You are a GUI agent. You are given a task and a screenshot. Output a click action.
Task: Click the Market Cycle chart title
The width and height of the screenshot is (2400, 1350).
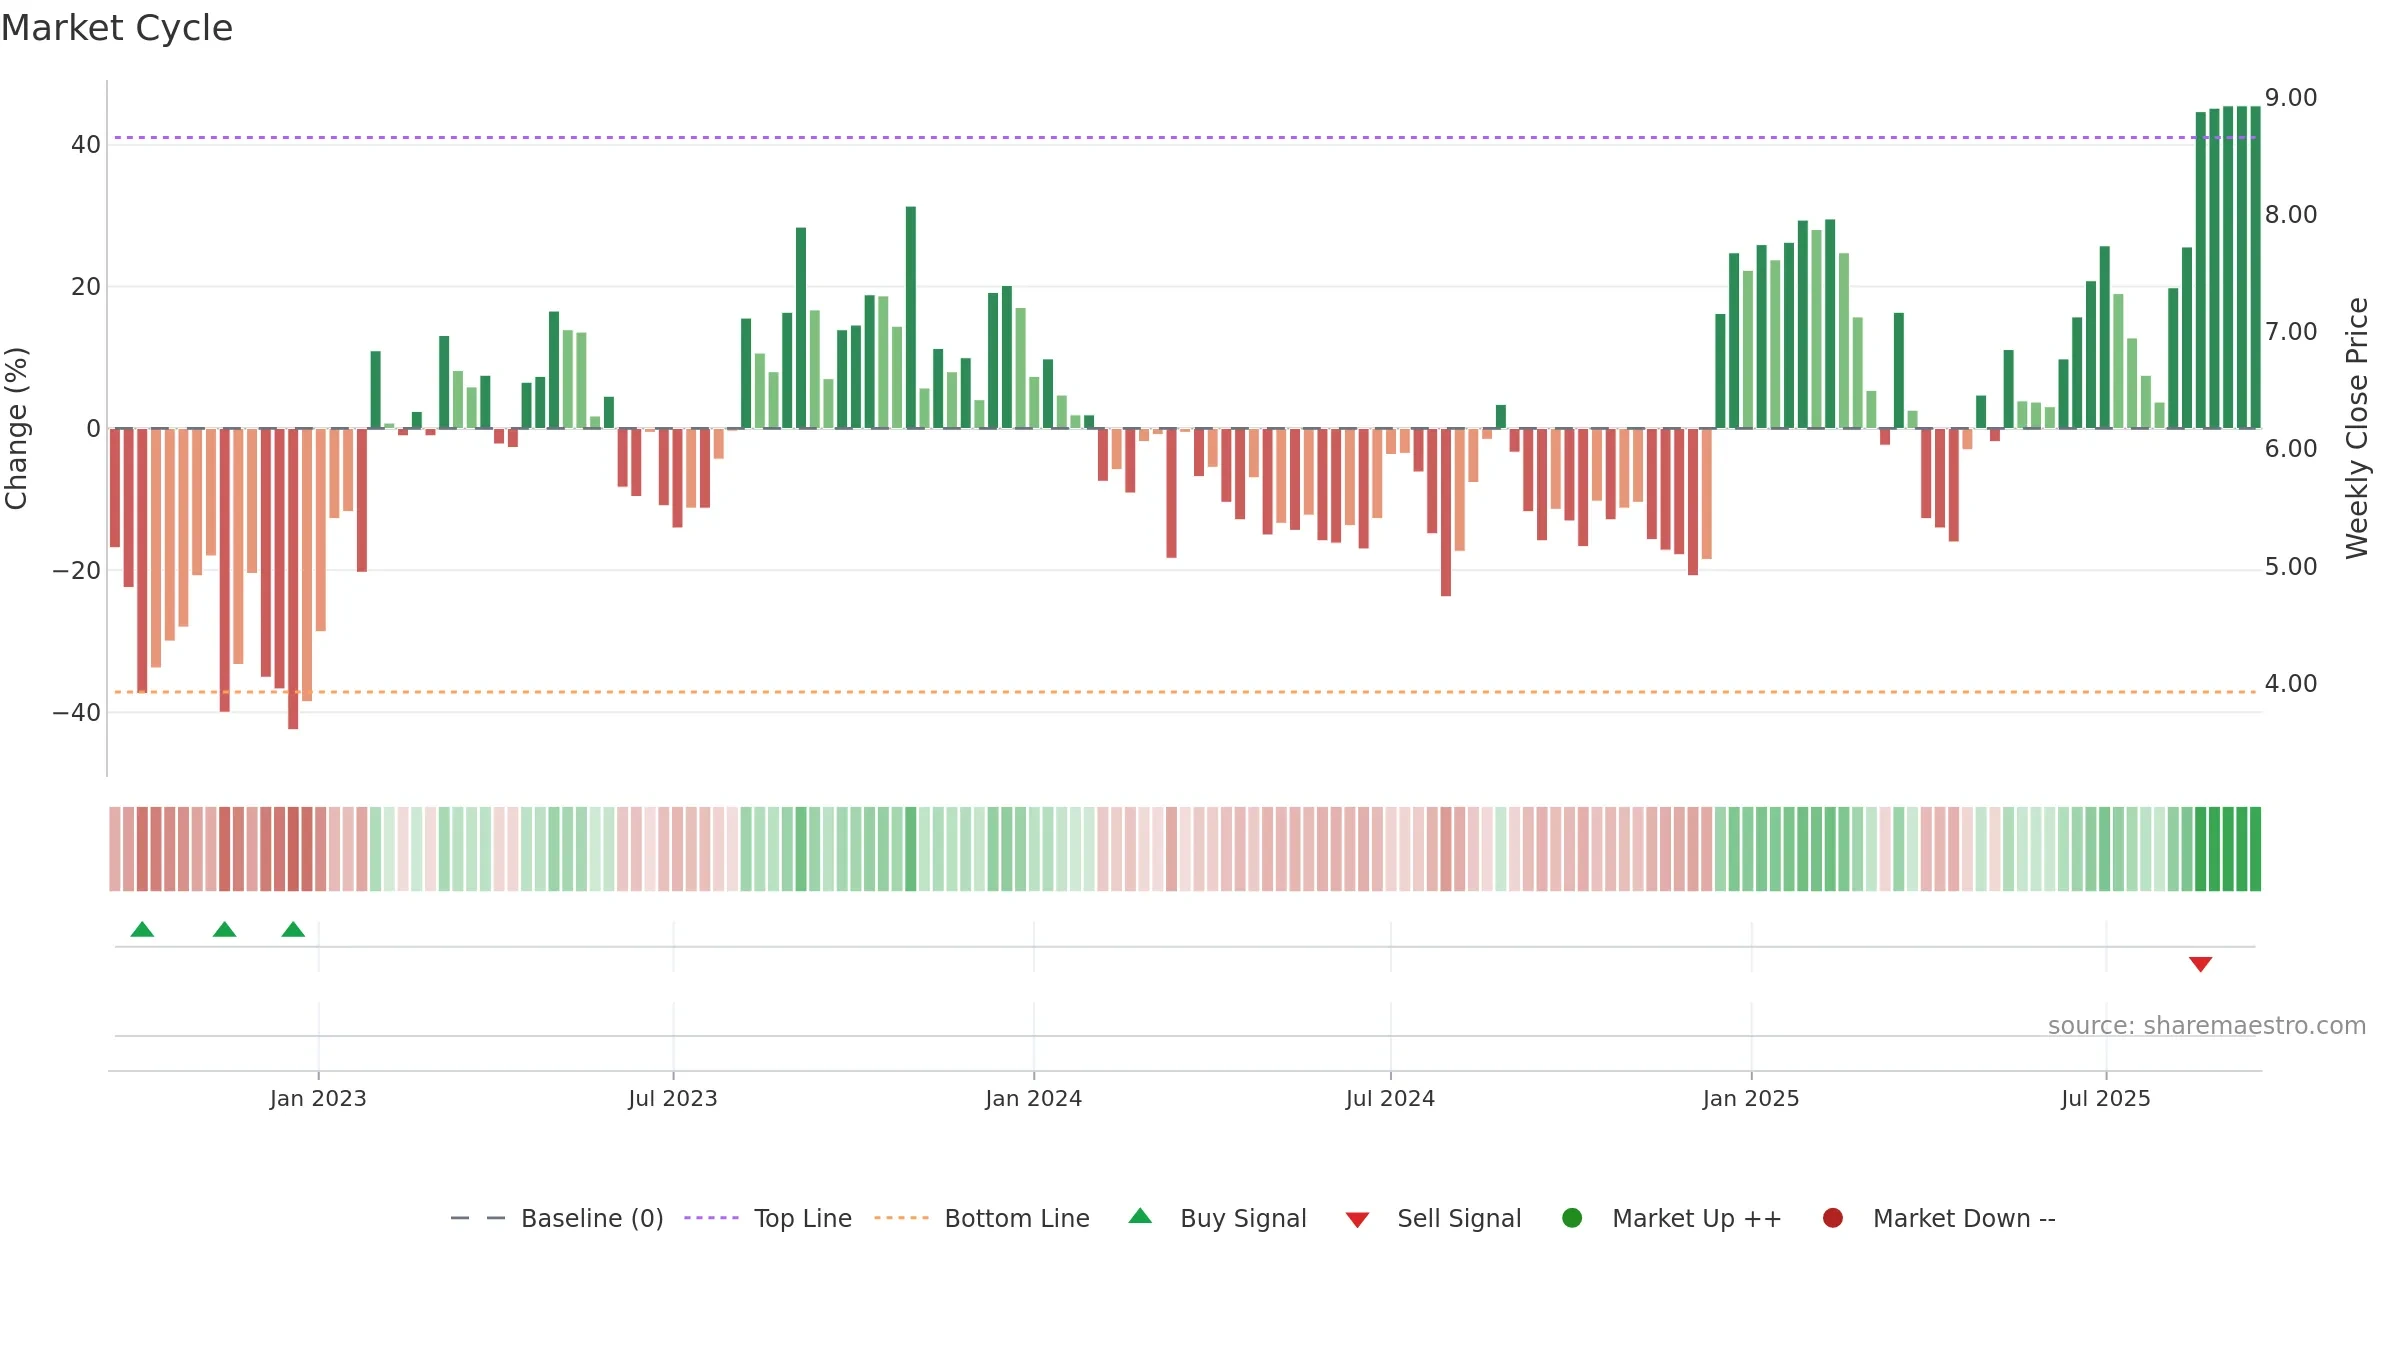pos(117,28)
